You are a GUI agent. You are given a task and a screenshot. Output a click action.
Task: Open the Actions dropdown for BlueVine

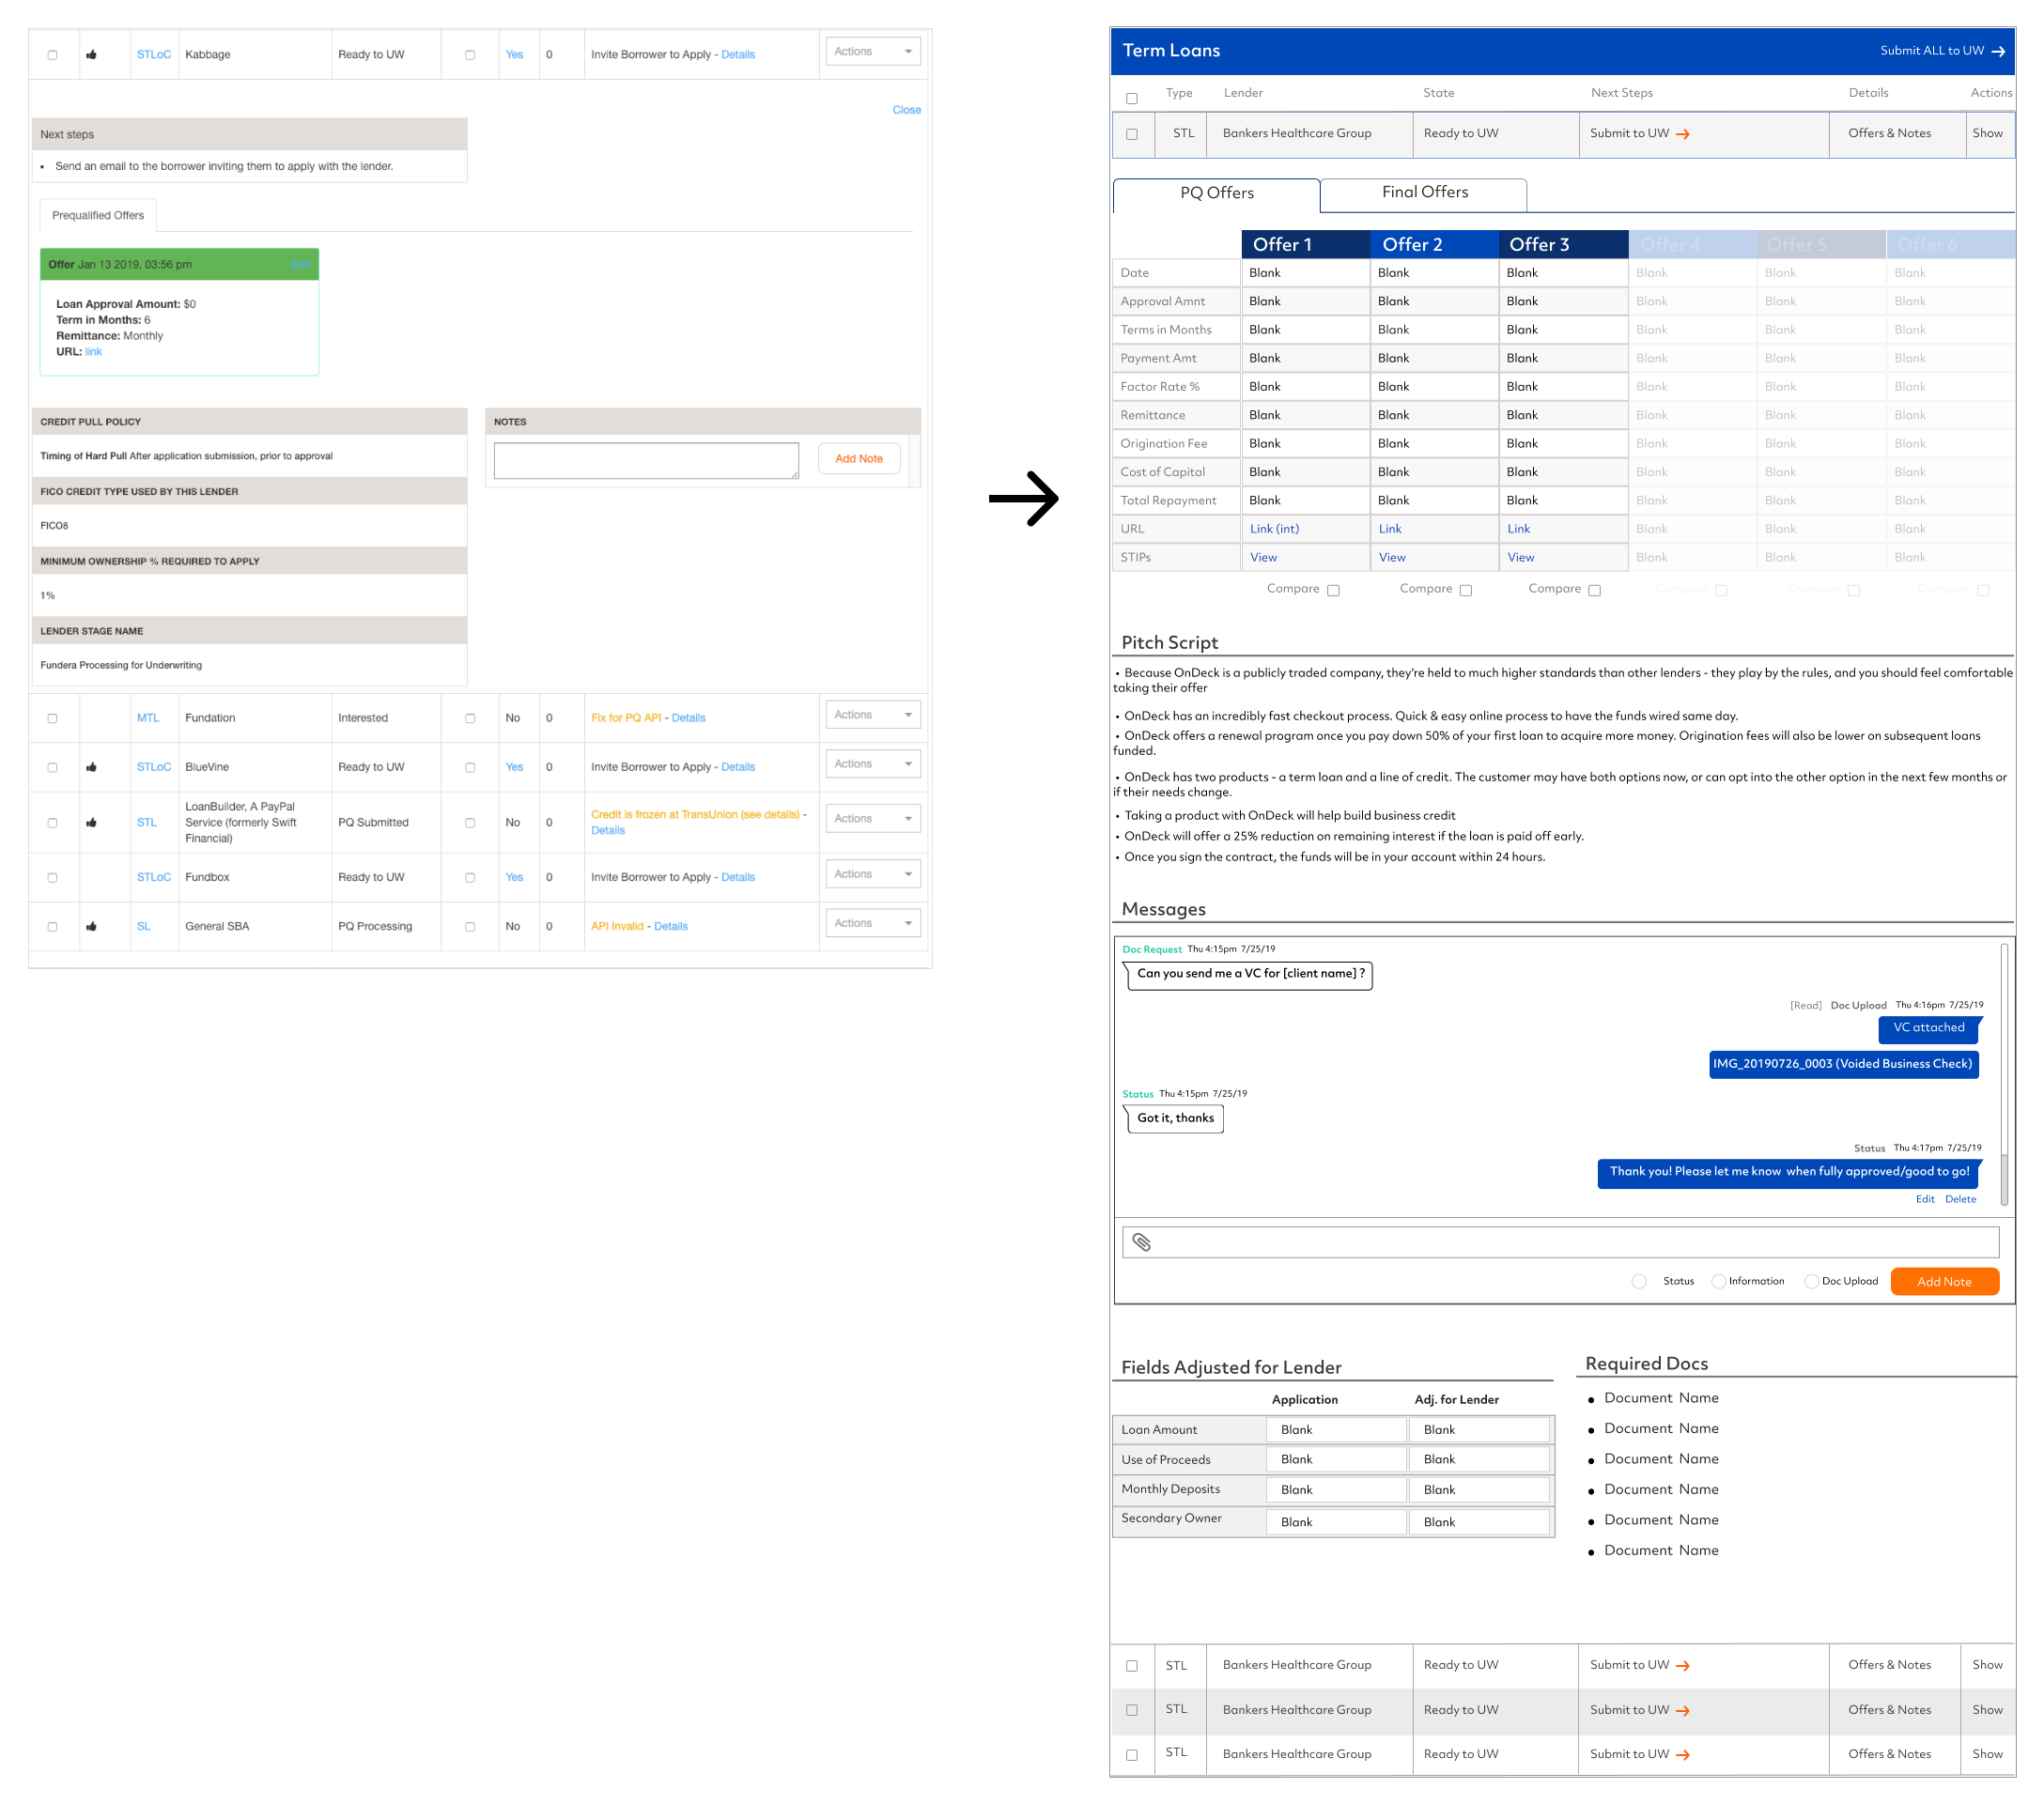tap(872, 764)
